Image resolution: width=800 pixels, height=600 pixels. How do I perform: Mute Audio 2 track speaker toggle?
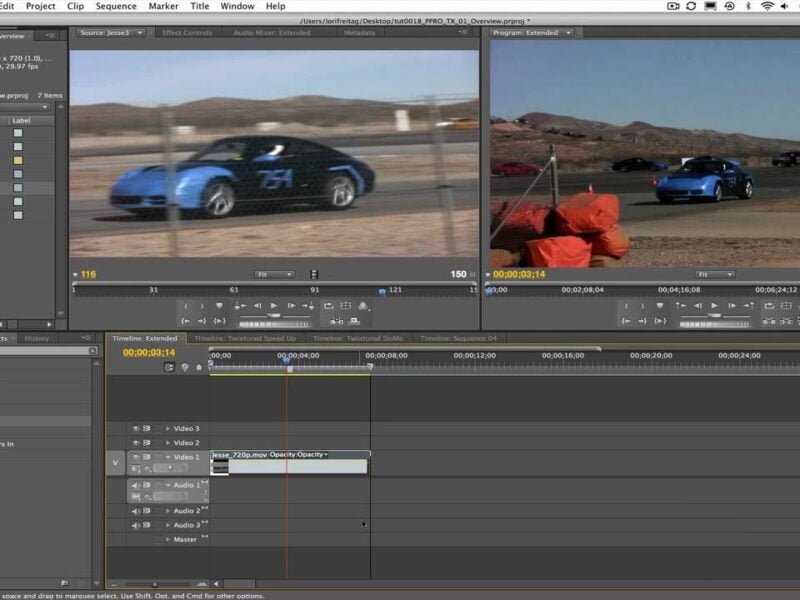click(136, 511)
